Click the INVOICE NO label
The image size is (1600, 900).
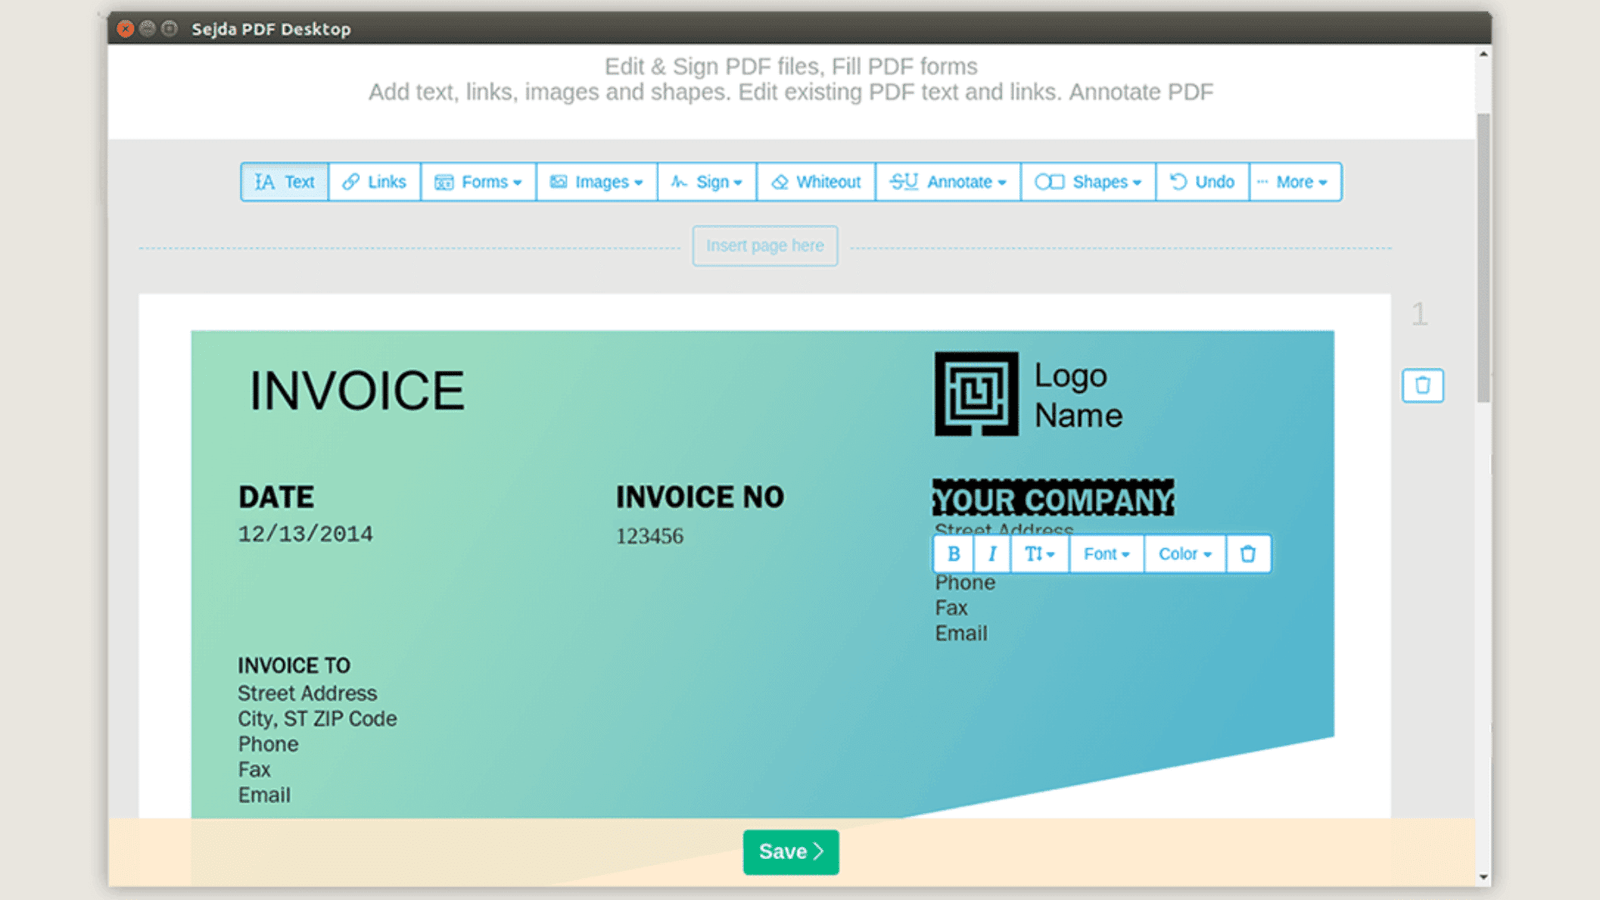click(x=700, y=497)
